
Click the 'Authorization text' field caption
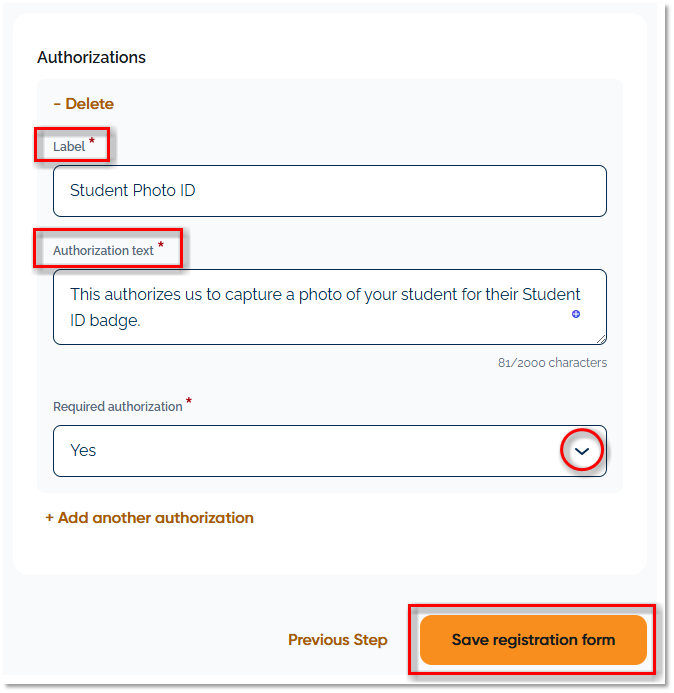[x=103, y=250]
